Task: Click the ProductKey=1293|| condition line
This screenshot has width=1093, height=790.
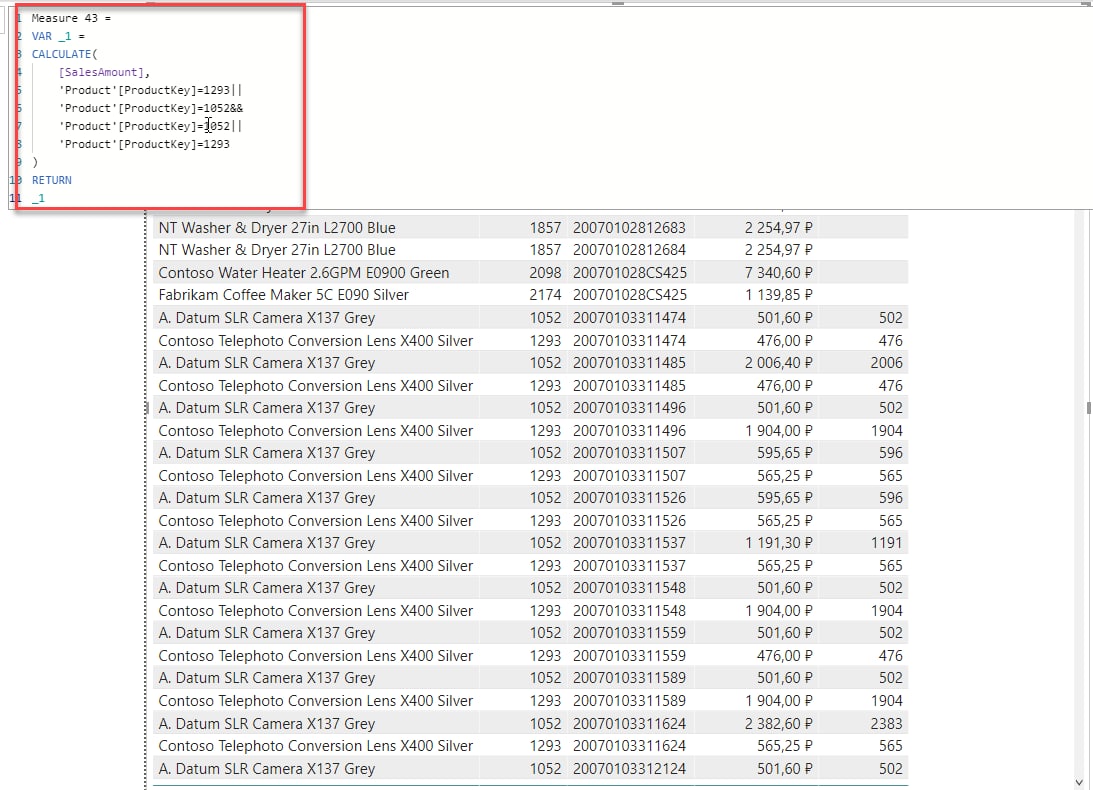Action: (x=151, y=91)
